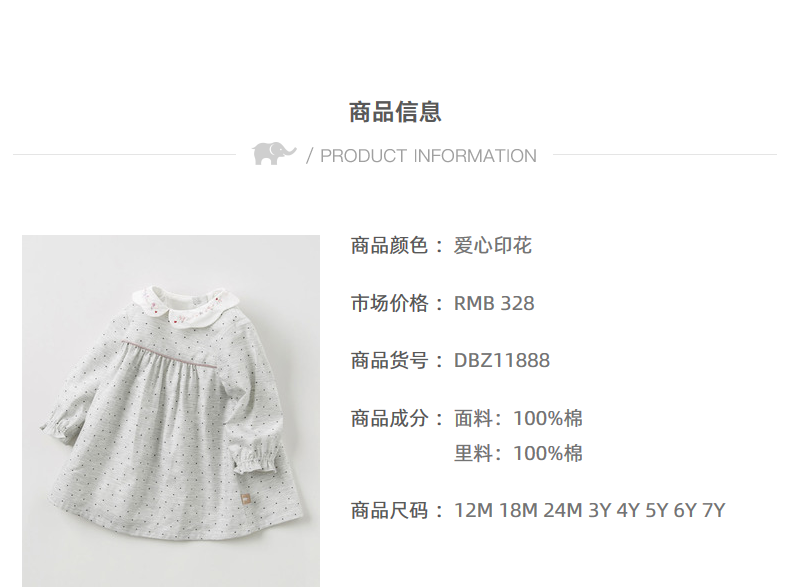Click the price RMB 328
Screen dimensions: 790x587
point(494,303)
